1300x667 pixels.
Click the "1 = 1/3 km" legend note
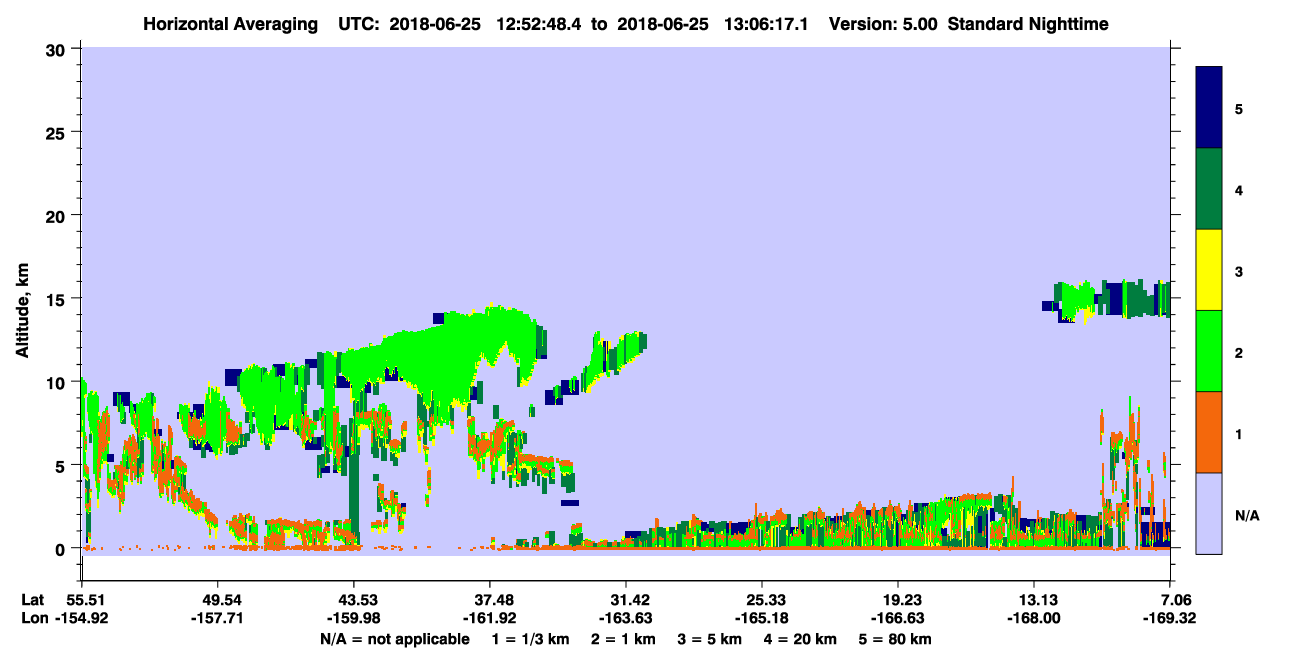531,639
